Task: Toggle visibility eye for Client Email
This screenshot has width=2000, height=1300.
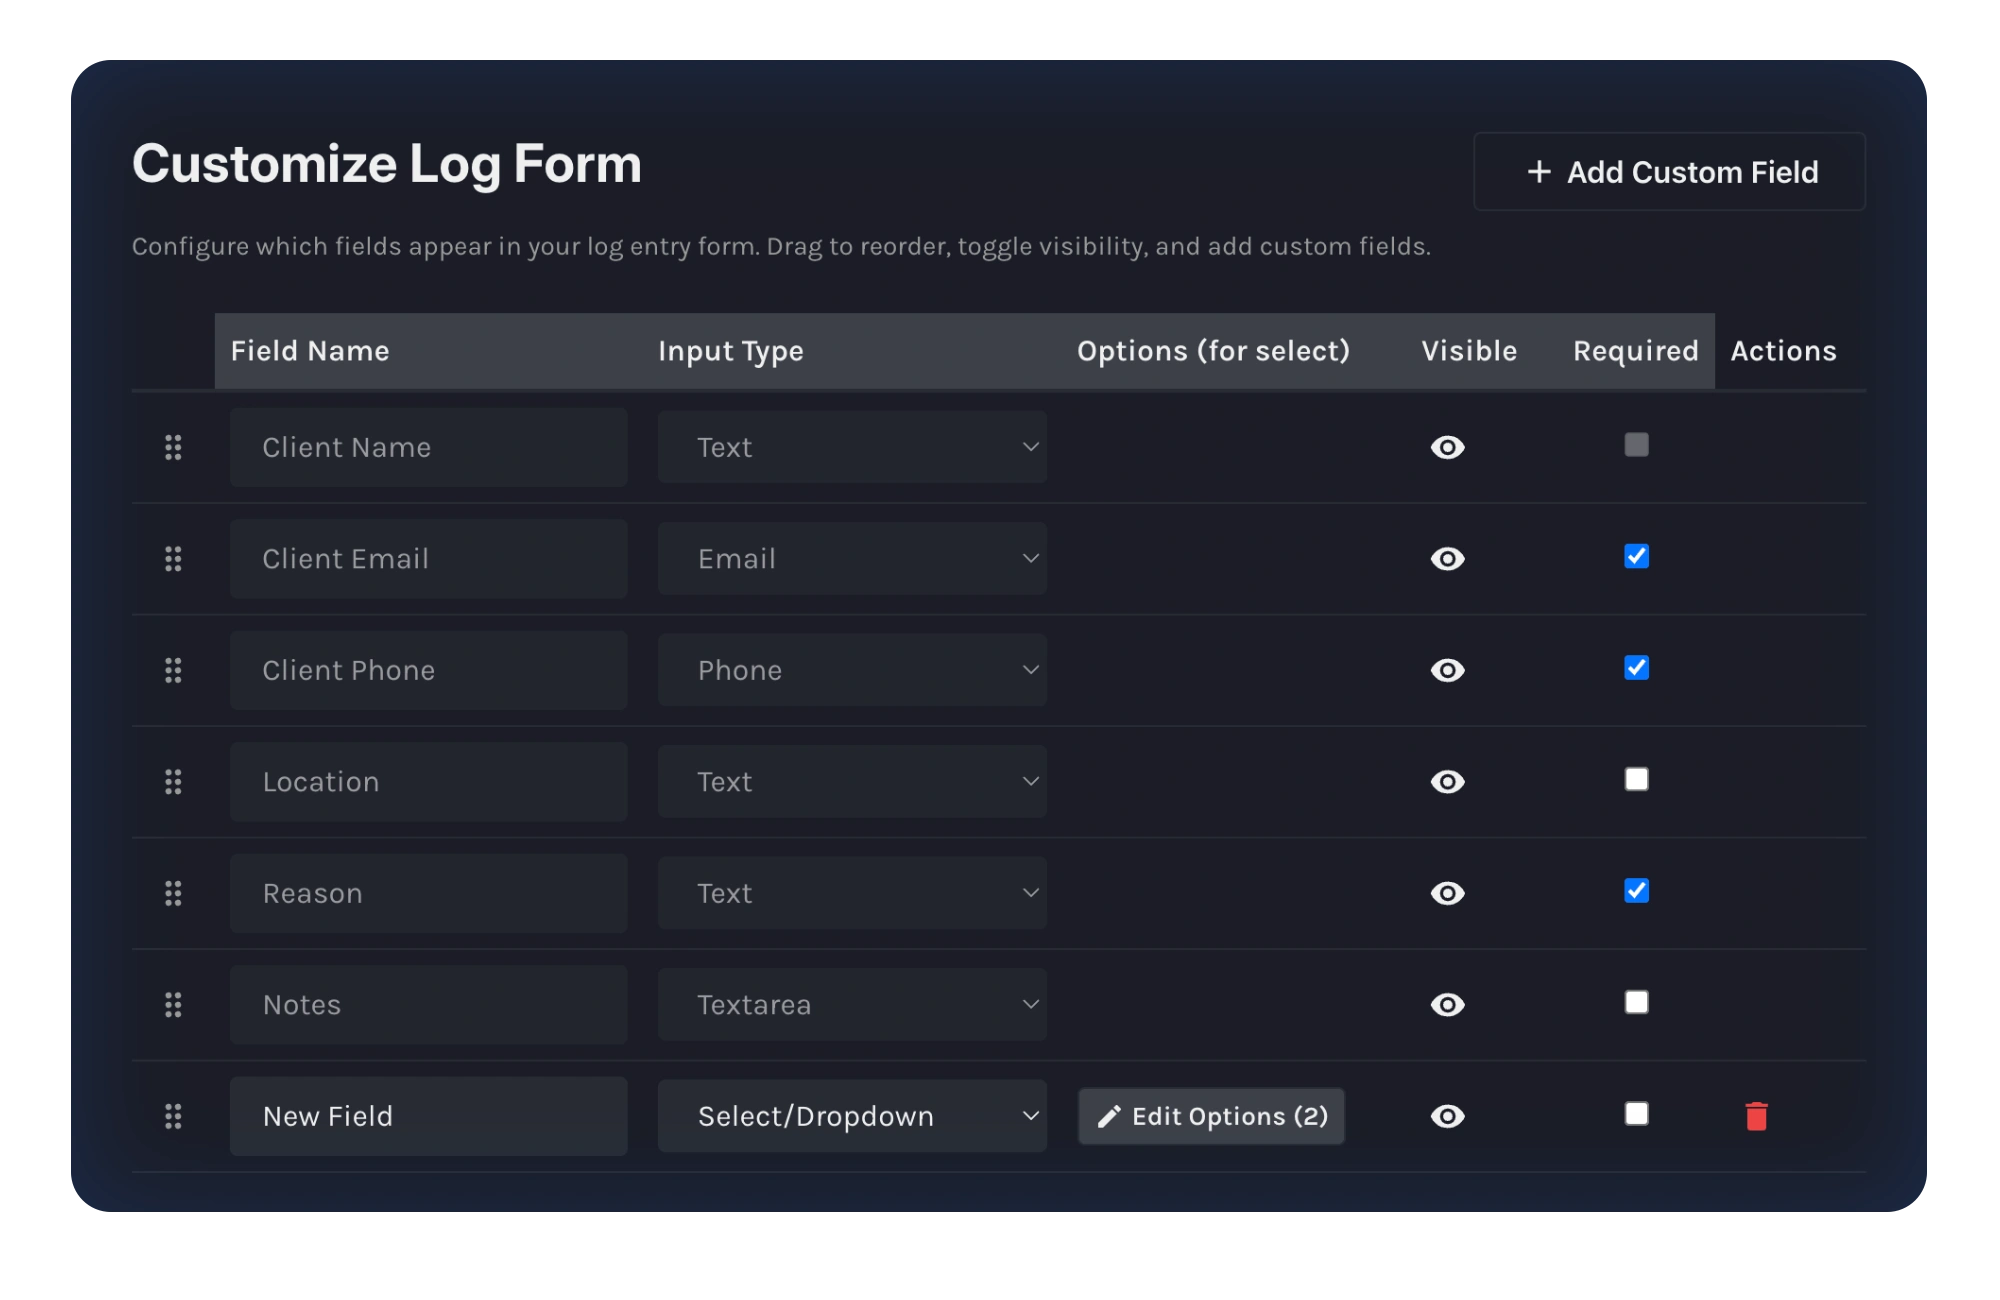Action: click(x=1447, y=559)
